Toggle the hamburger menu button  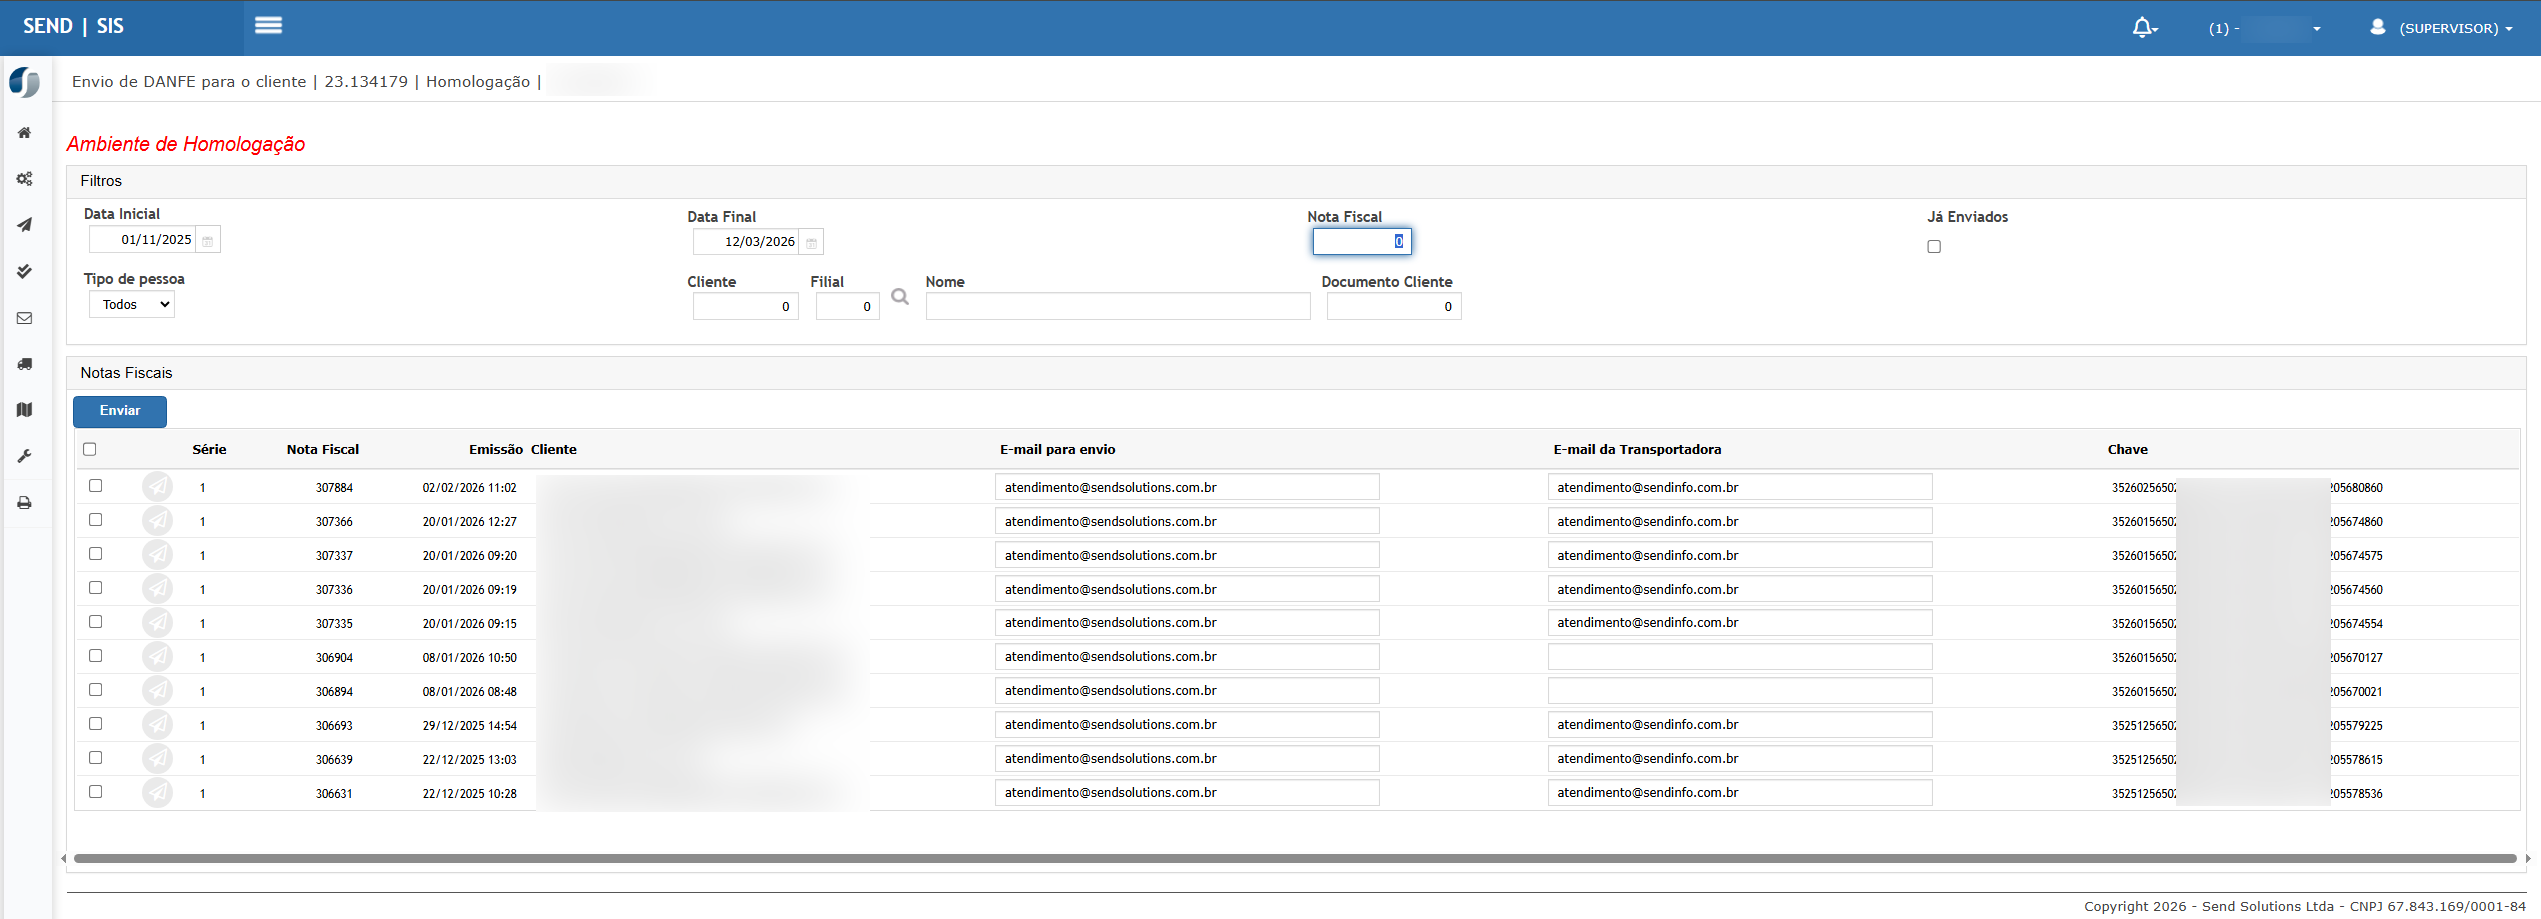pyautogui.click(x=268, y=26)
